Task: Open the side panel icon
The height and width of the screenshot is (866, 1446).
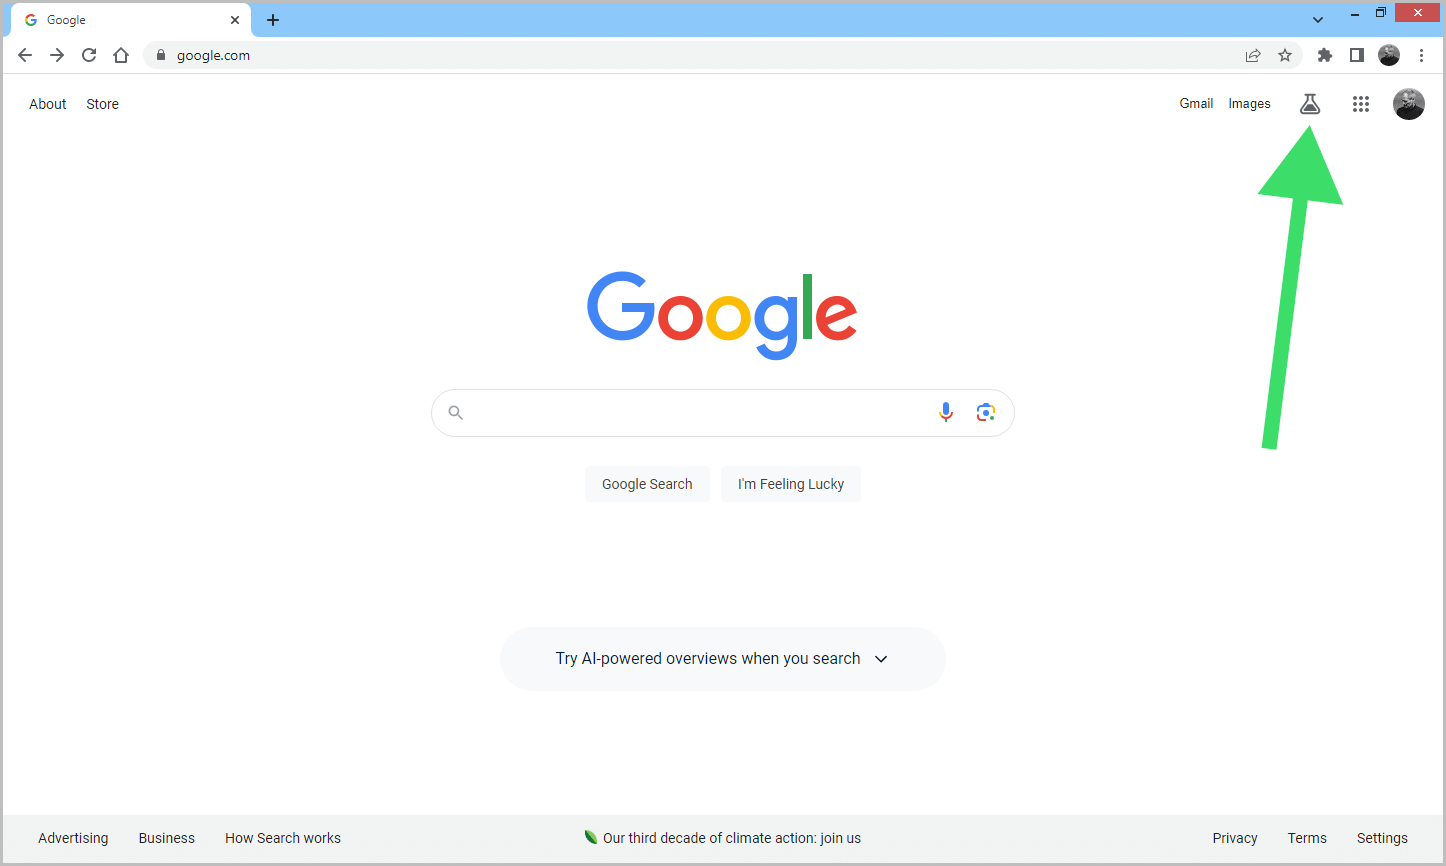Action: point(1356,55)
